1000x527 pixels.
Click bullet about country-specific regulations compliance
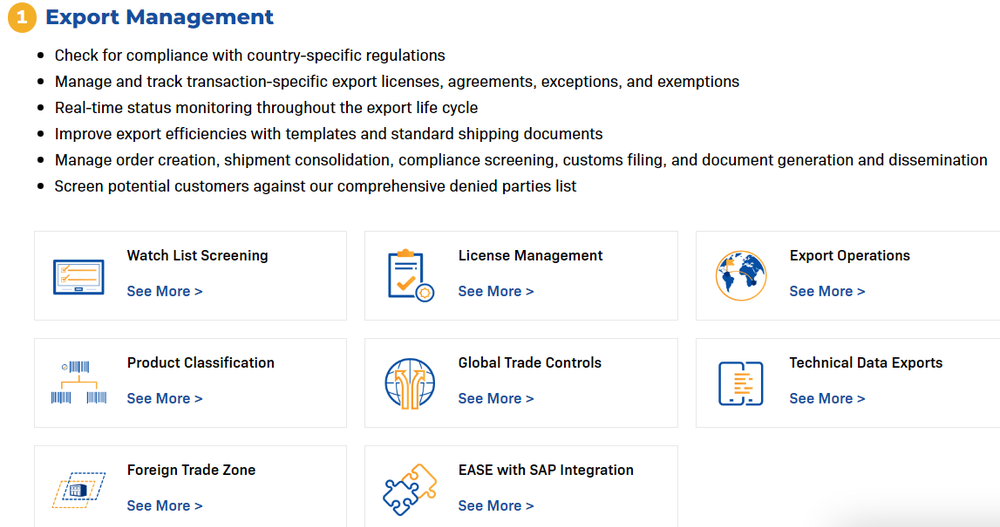tap(249, 56)
